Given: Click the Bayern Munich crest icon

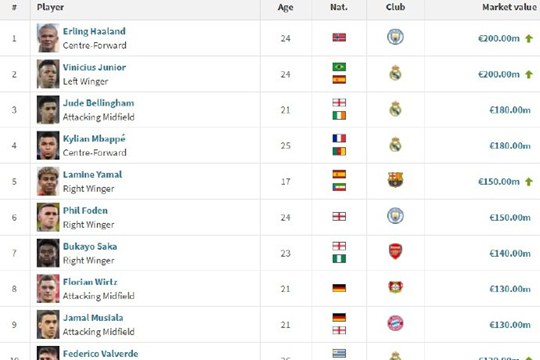Looking at the screenshot, I should [395, 323].
